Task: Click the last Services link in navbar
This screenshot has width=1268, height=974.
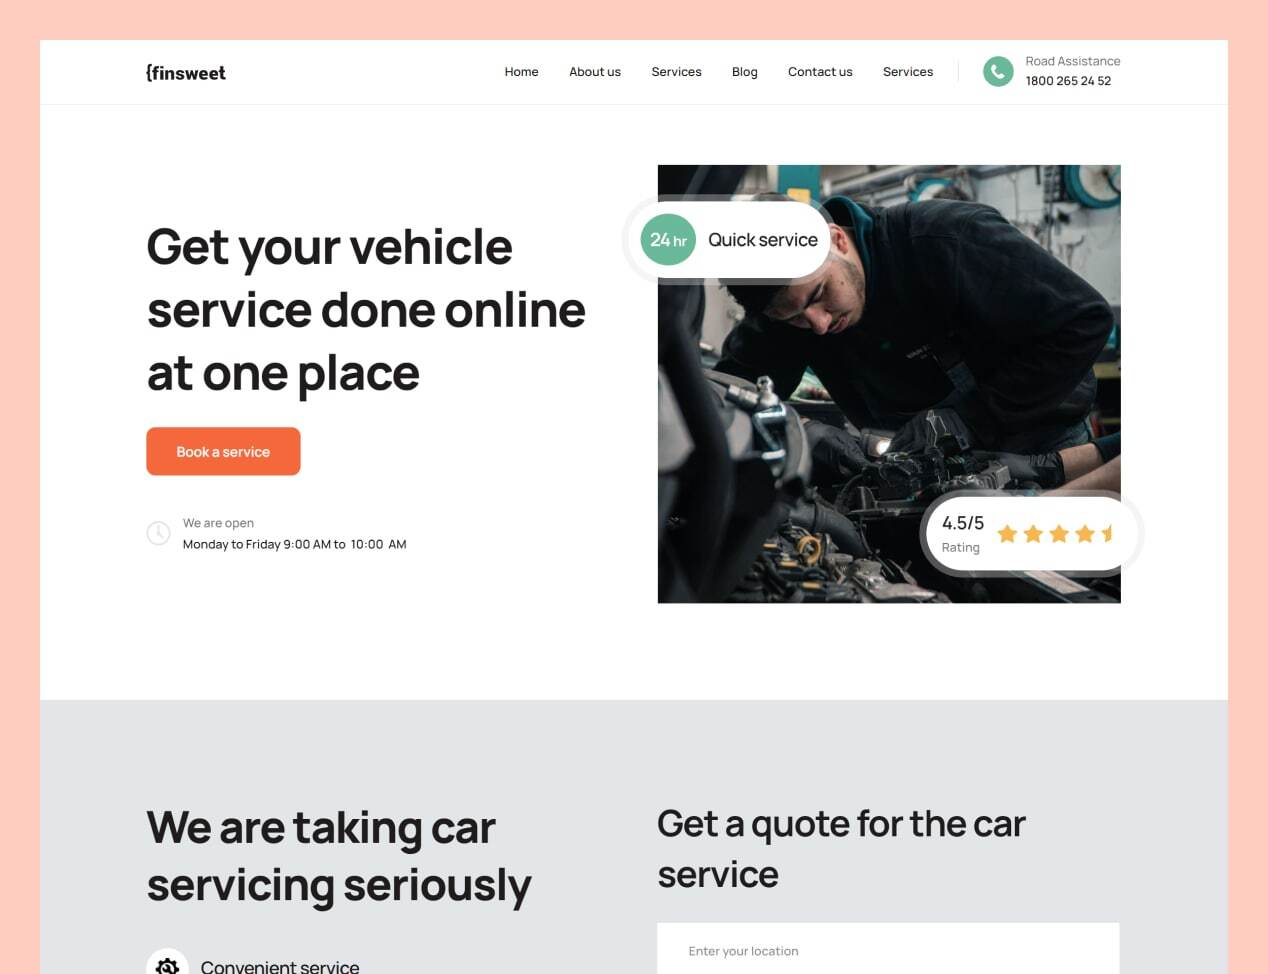Action: (908, 72)
